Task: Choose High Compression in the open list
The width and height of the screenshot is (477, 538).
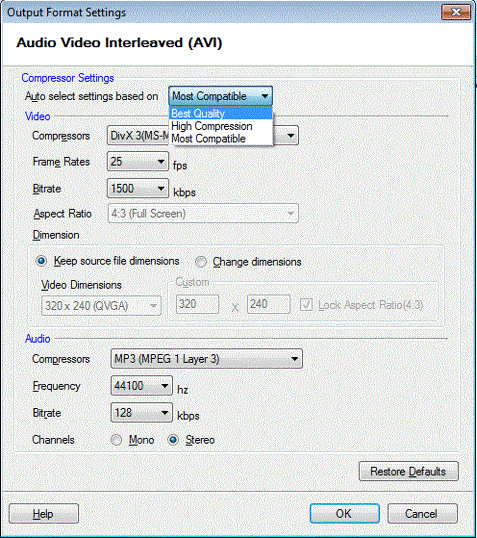Action: (x=221, y=126)
